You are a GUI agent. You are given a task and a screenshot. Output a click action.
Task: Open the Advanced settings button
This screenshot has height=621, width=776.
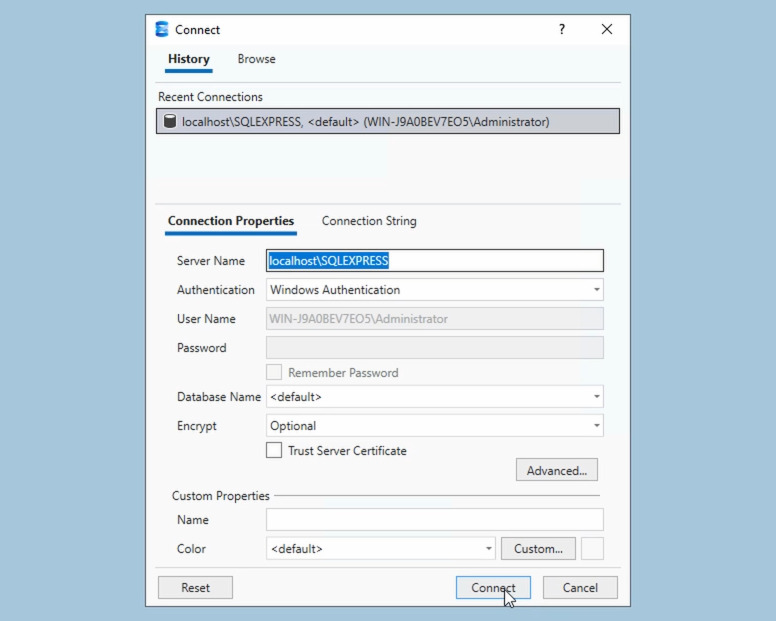pyautogui.click(x=557, y=470)
